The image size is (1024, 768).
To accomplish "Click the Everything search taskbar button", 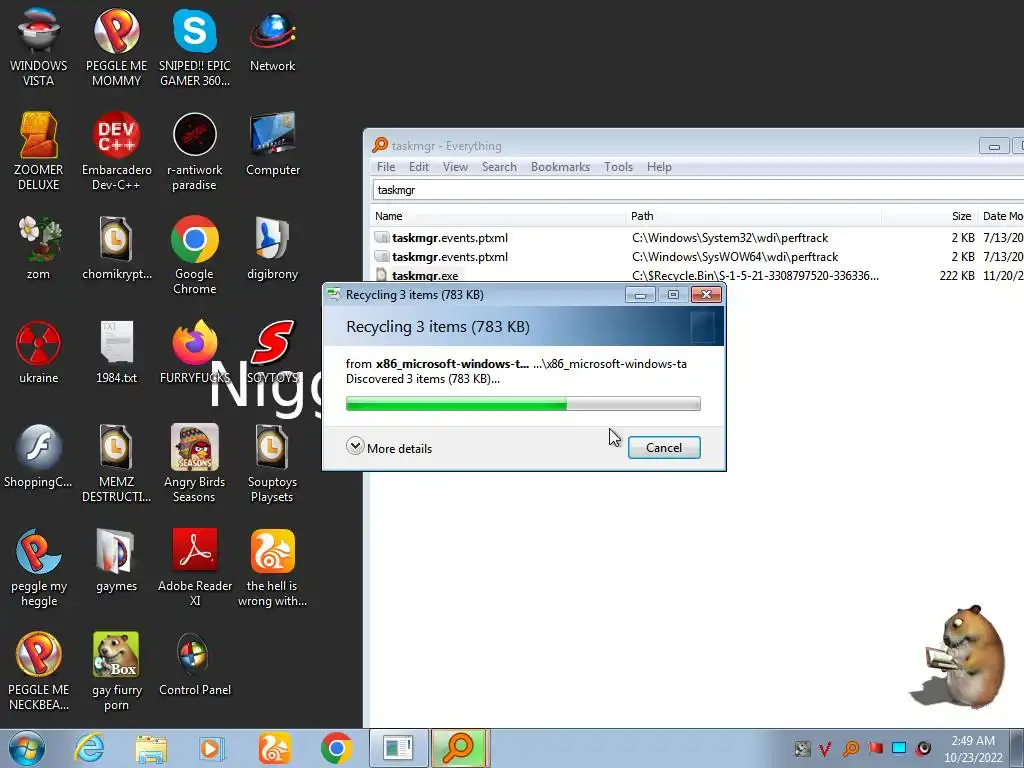I will click(460, 748).
